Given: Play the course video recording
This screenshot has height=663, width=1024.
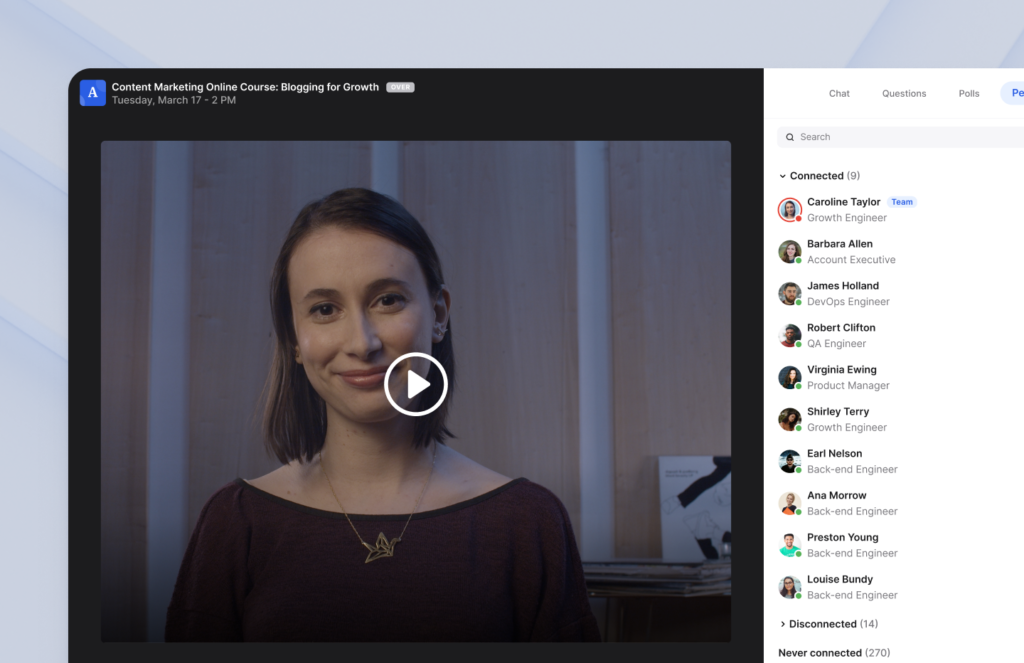Looking at the screenshot, I should click(x=416, y=383).
